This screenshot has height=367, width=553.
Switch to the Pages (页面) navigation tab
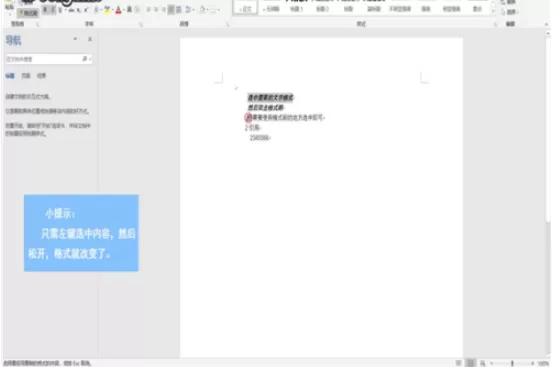pos(26,75)
